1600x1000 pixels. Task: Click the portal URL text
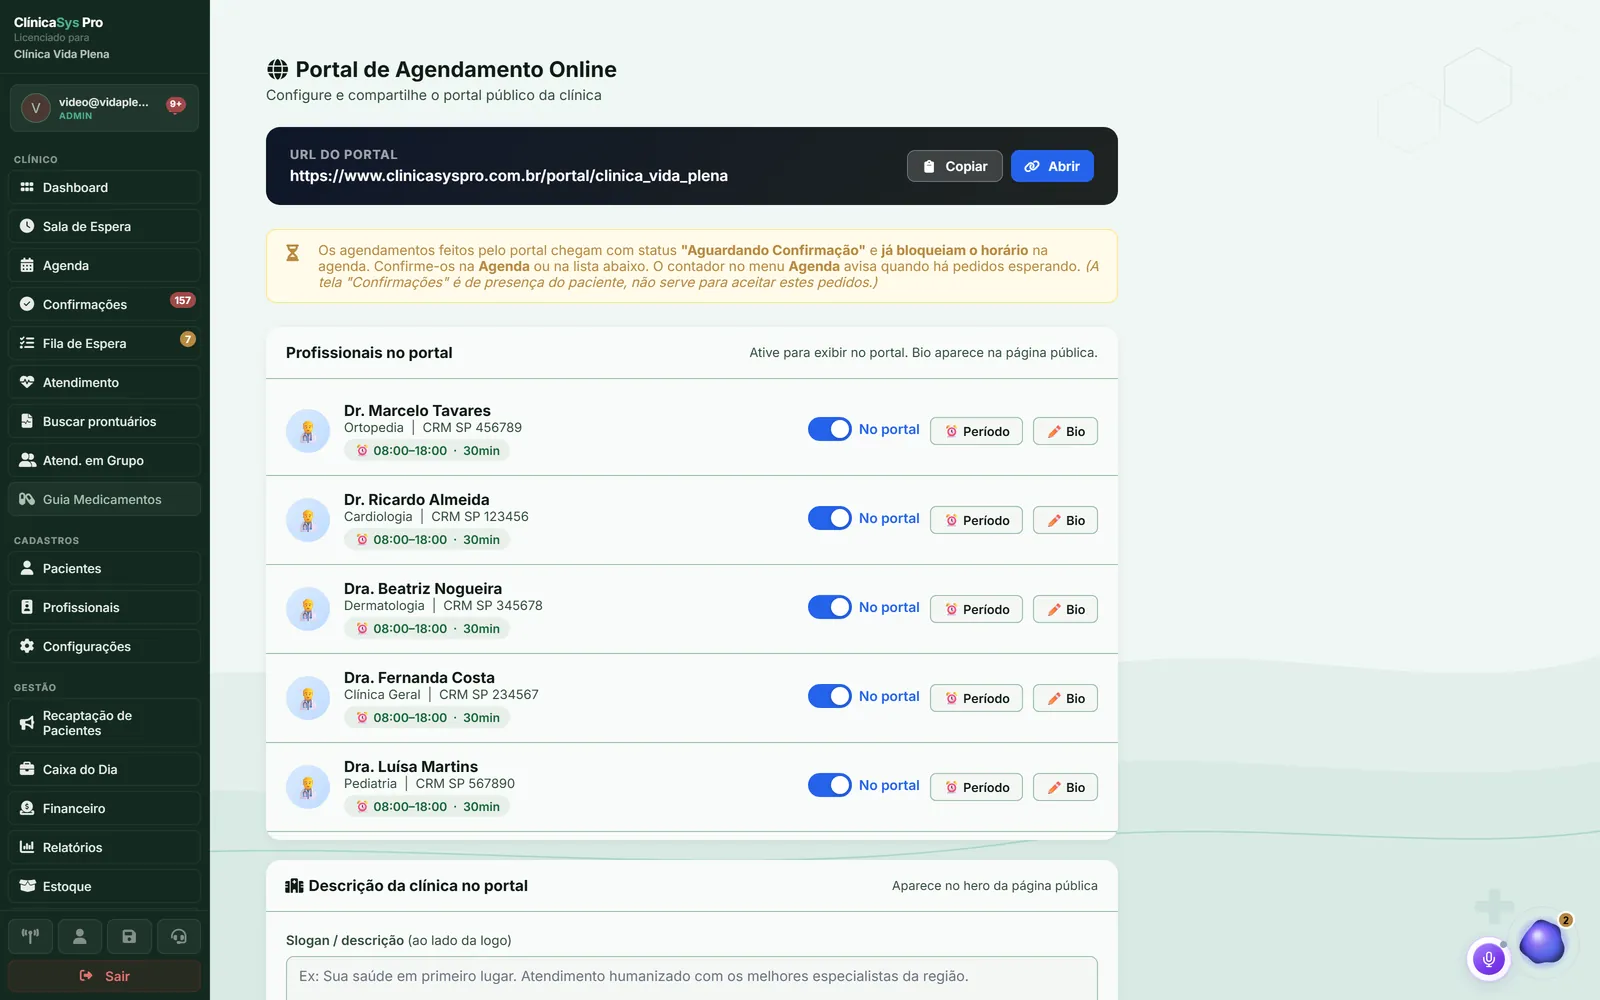pos(509,176)
